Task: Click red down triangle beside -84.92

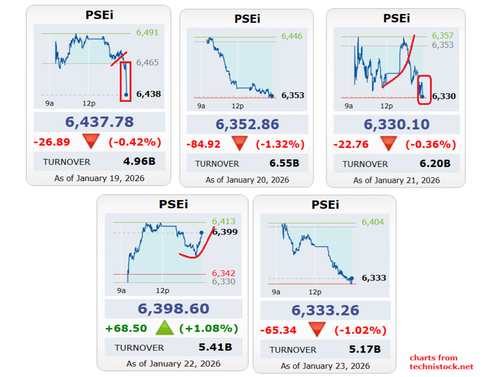Action: click(240, 143)
